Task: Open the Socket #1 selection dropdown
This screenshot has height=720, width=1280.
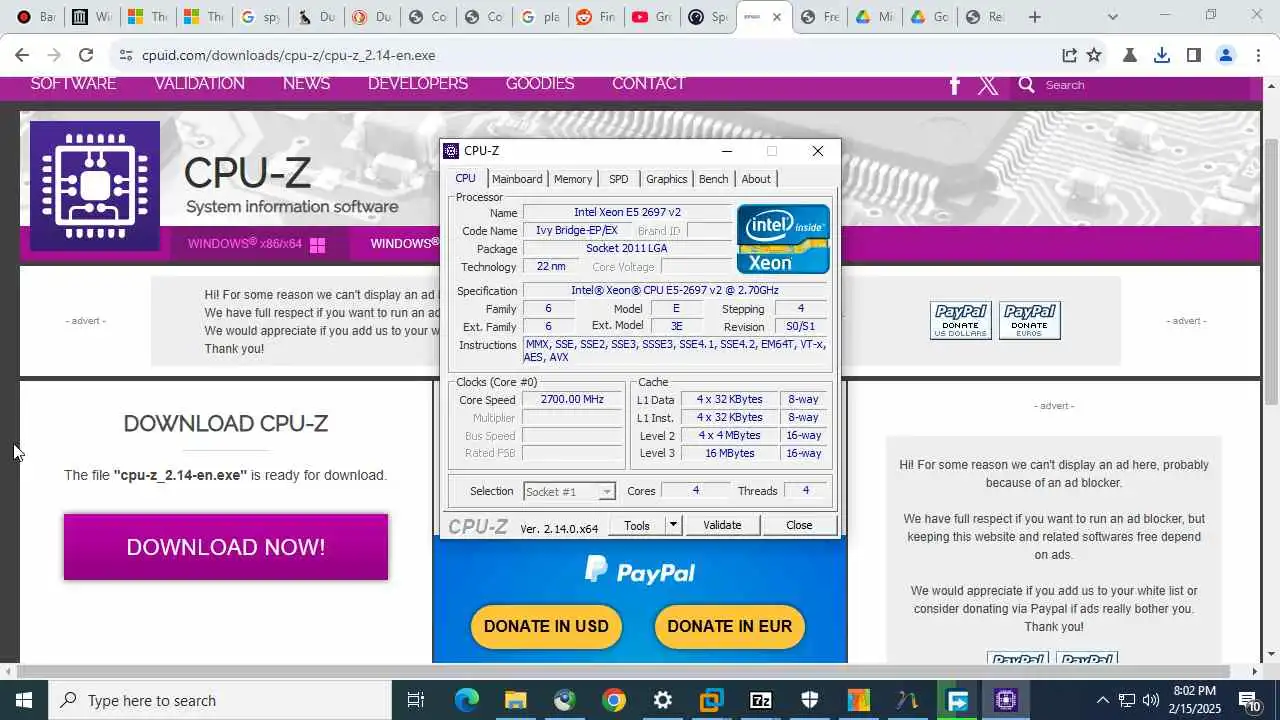Action: coord(569,491)
